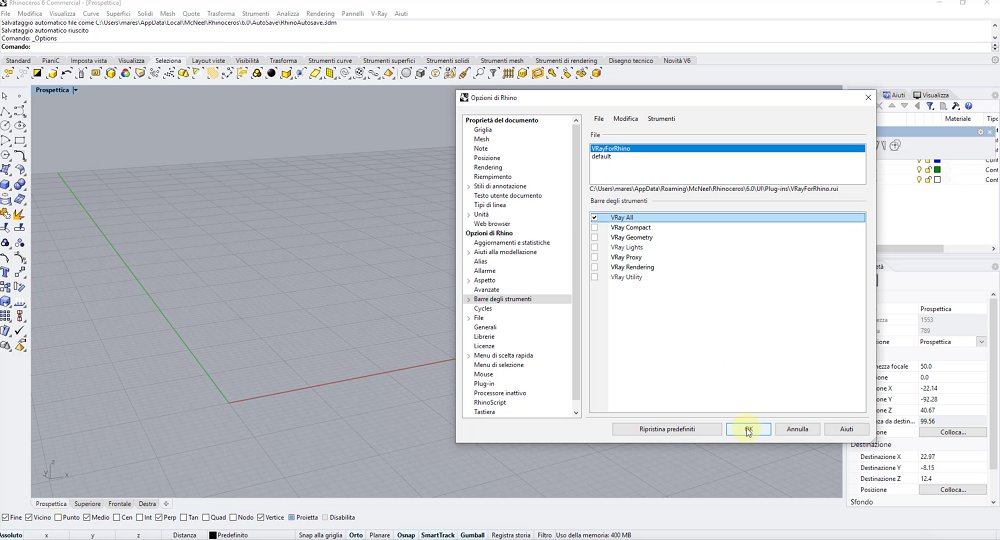Switch to the Superiore viewport tab
Image resolution: width=1000 pixels, height=540 pixels.
87,504
